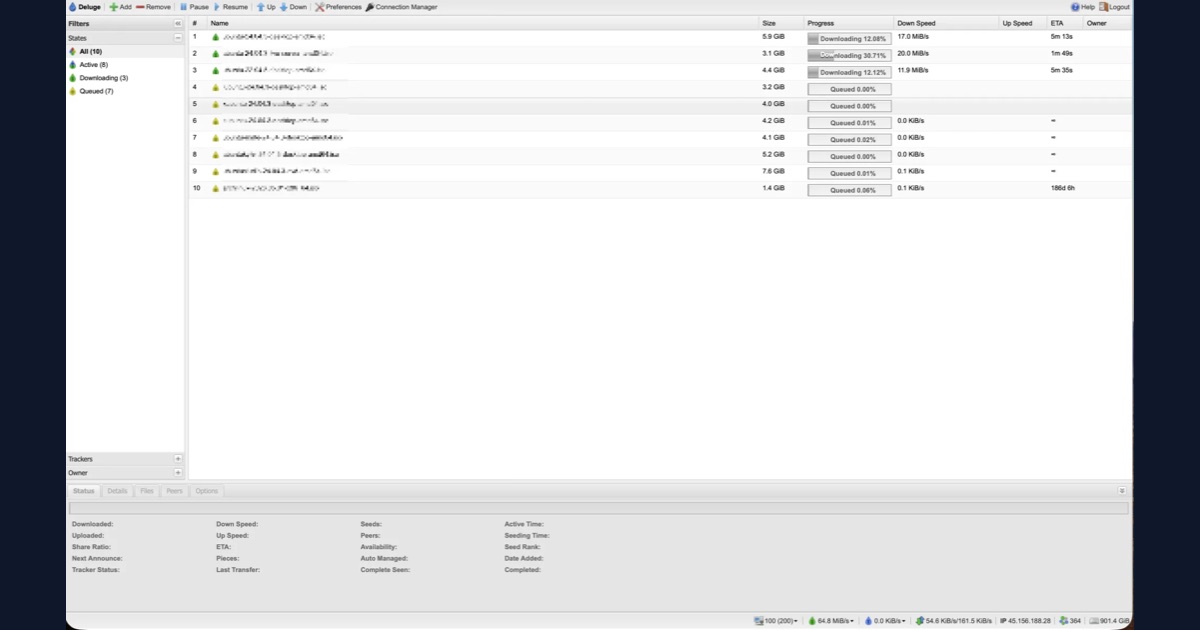Sort by the Progress column header
The width and height of the screenshot is (1200, 630).
(x=849, y=23)
